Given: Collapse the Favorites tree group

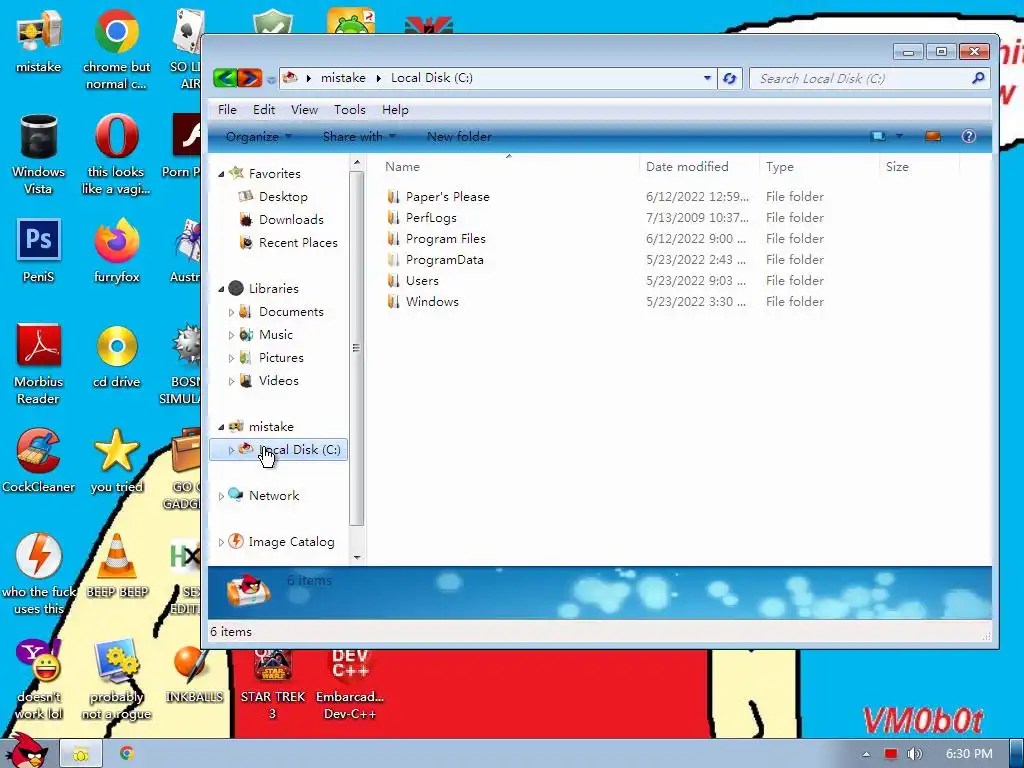Looking at the screenshot, I should point(221,174).
